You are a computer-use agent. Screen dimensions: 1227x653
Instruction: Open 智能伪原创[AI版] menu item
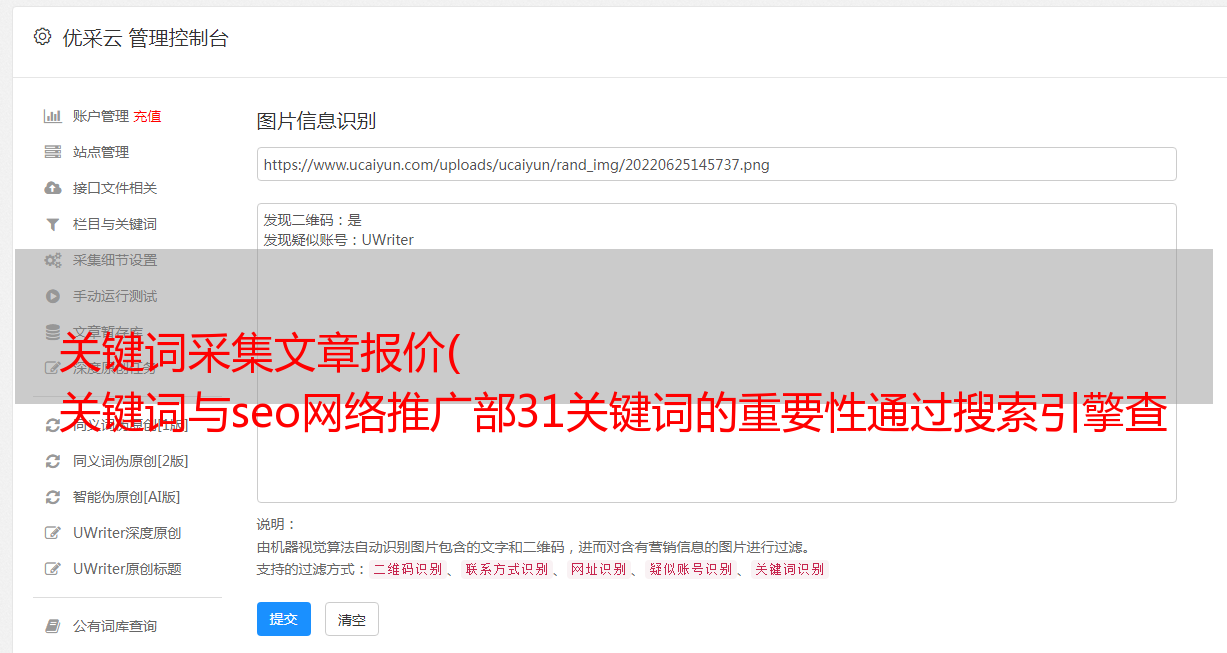point(127,497)
